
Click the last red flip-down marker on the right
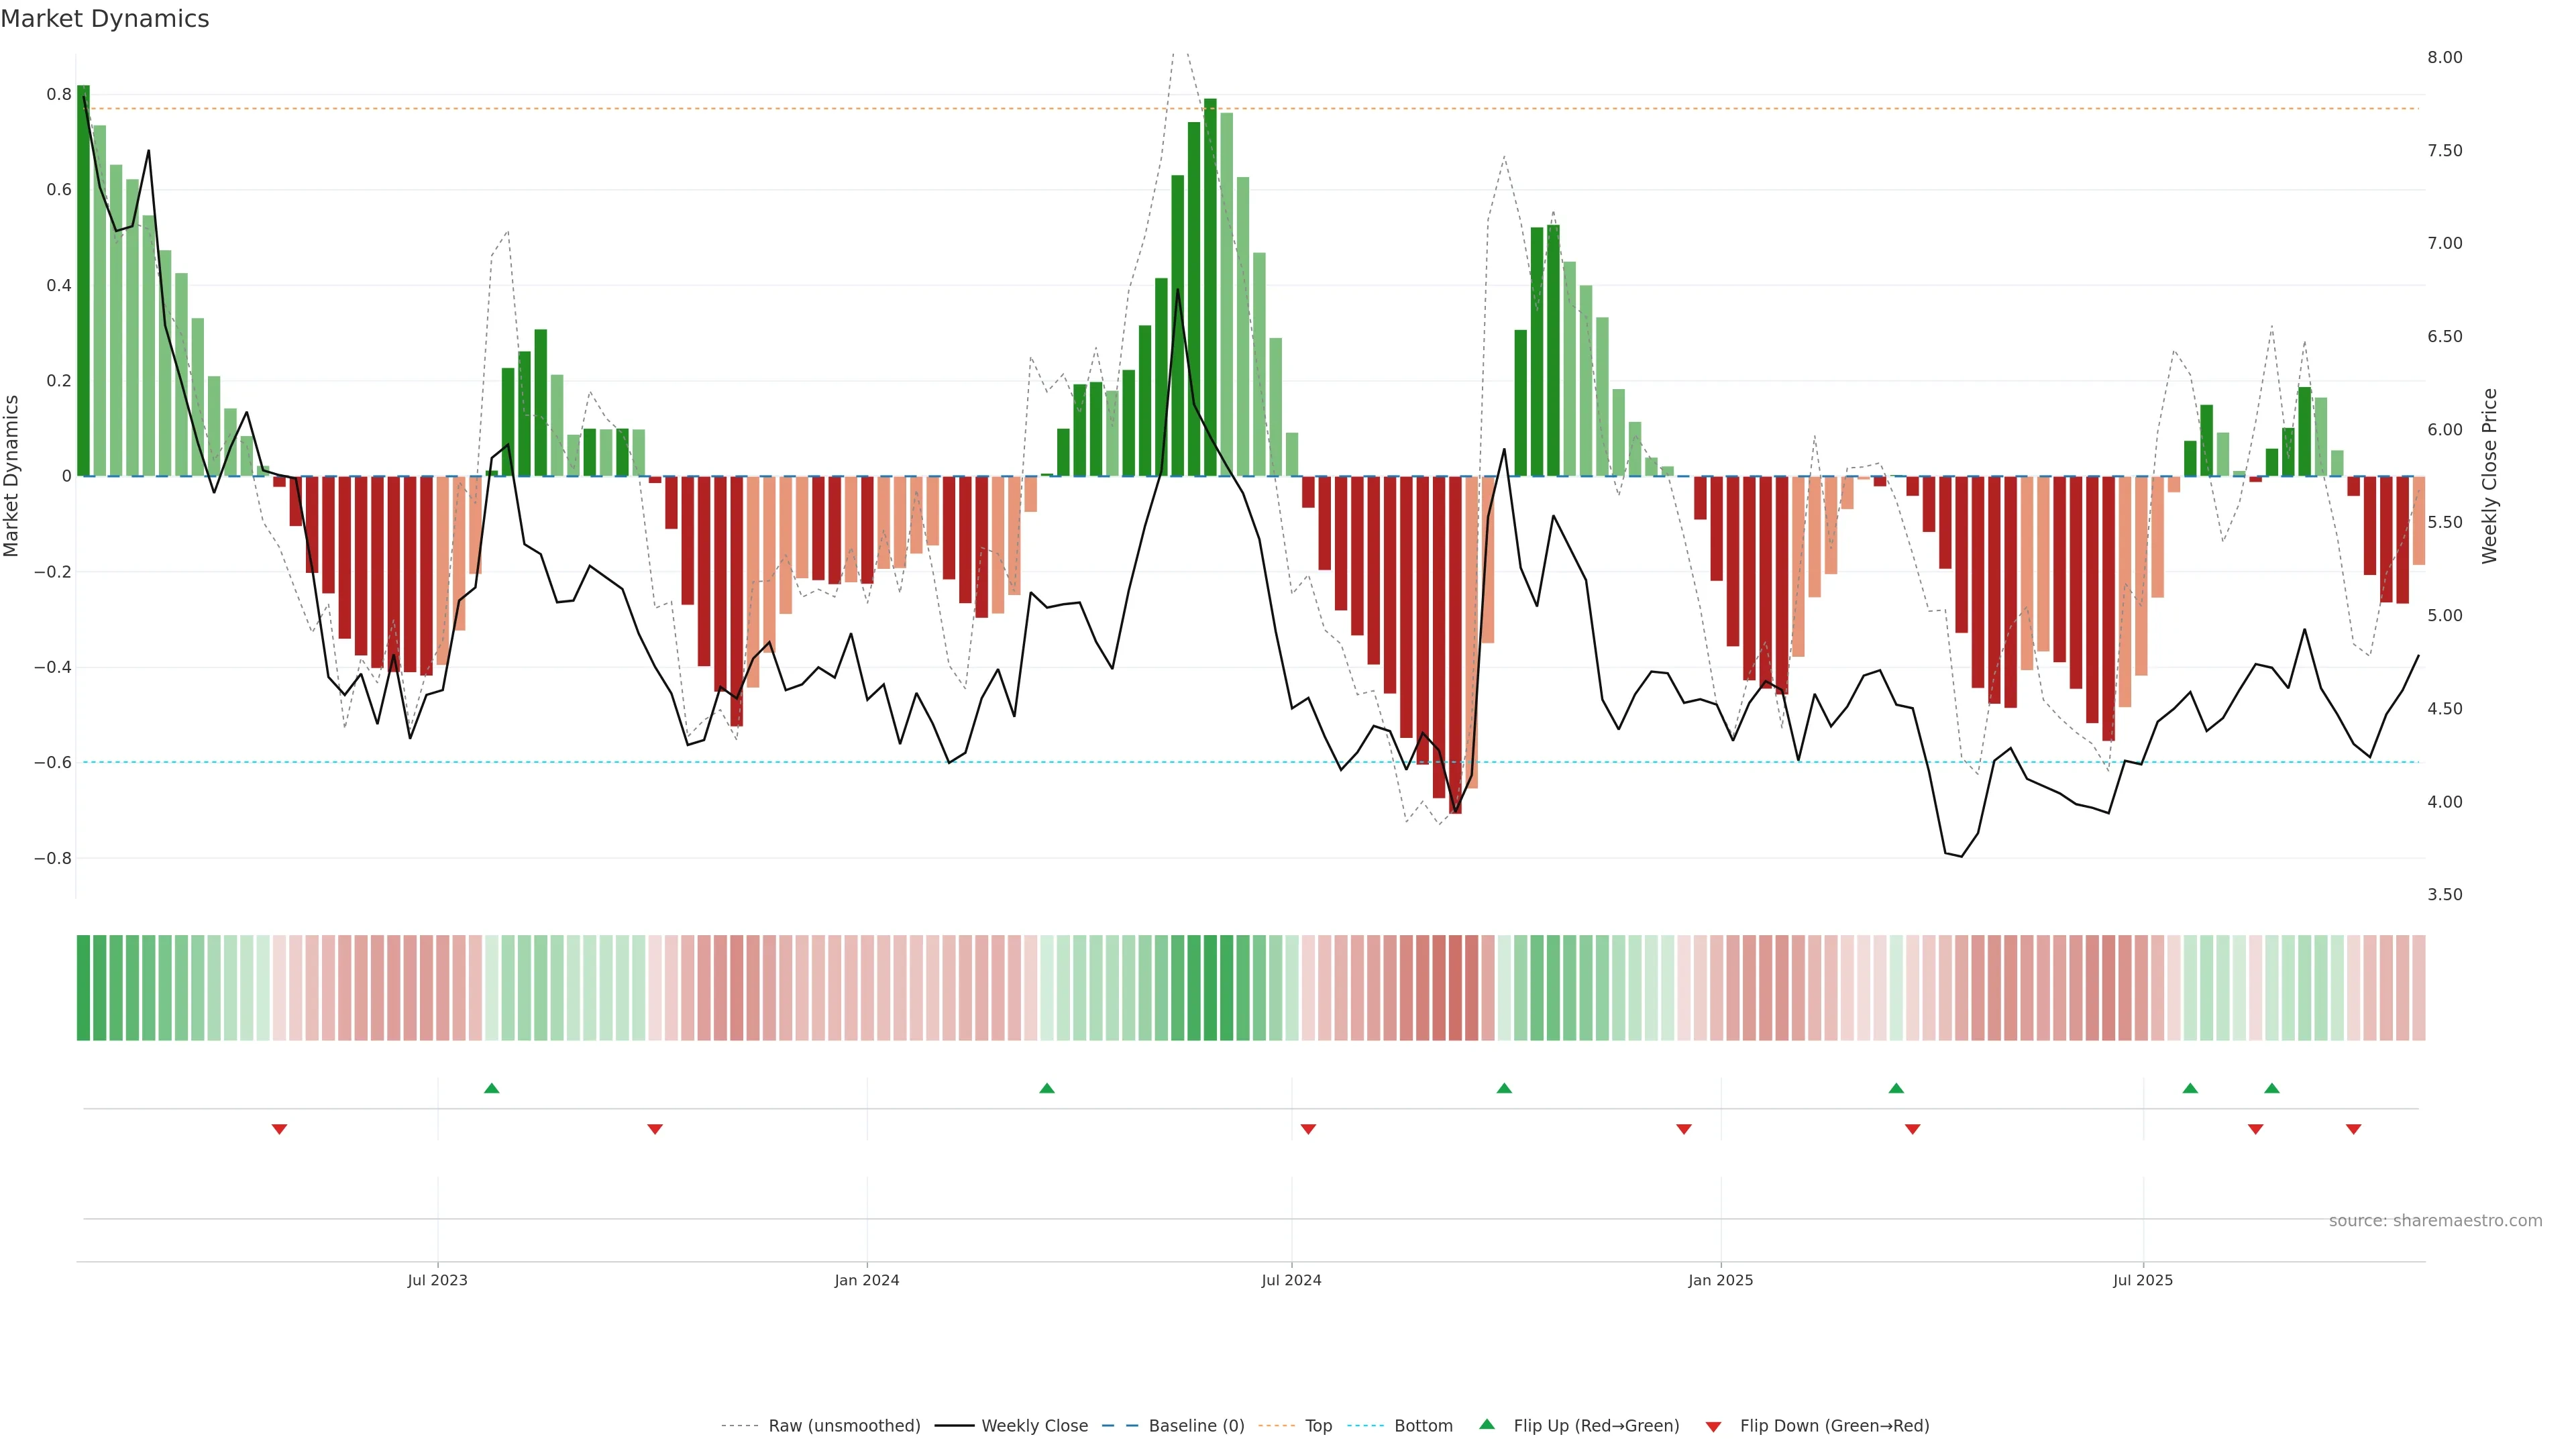tap(2353, 1129)
